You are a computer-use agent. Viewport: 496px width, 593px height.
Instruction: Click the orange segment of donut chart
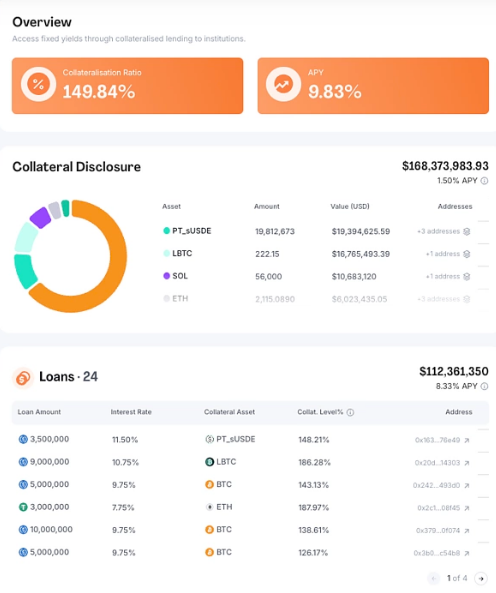[x=118, y=256]
